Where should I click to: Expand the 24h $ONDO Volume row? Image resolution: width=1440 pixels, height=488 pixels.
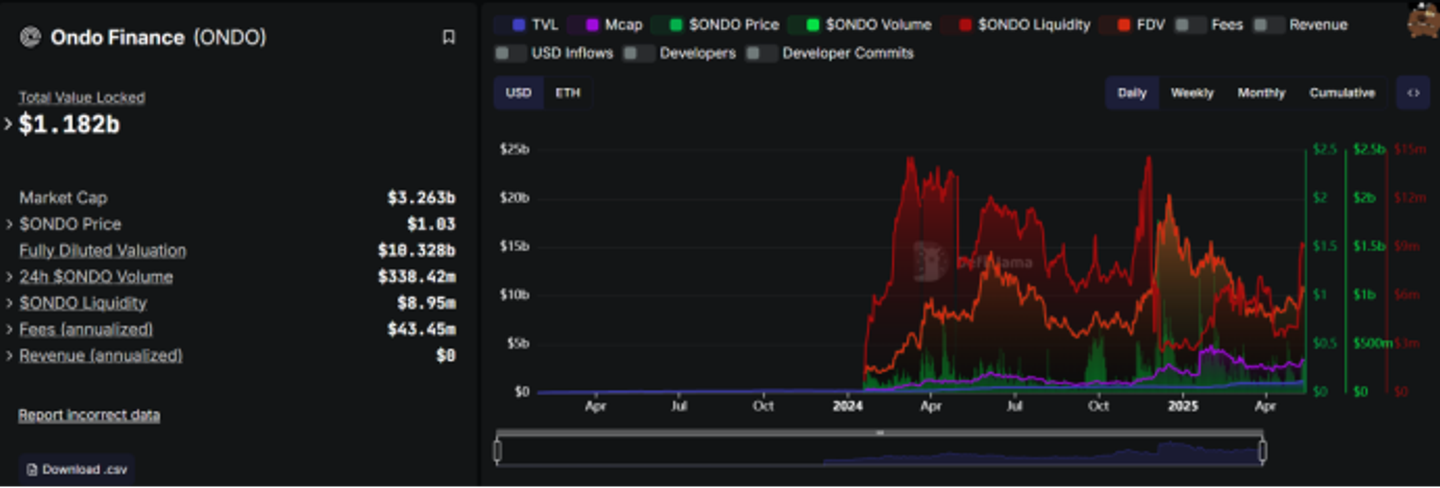(x=9, y=277)
